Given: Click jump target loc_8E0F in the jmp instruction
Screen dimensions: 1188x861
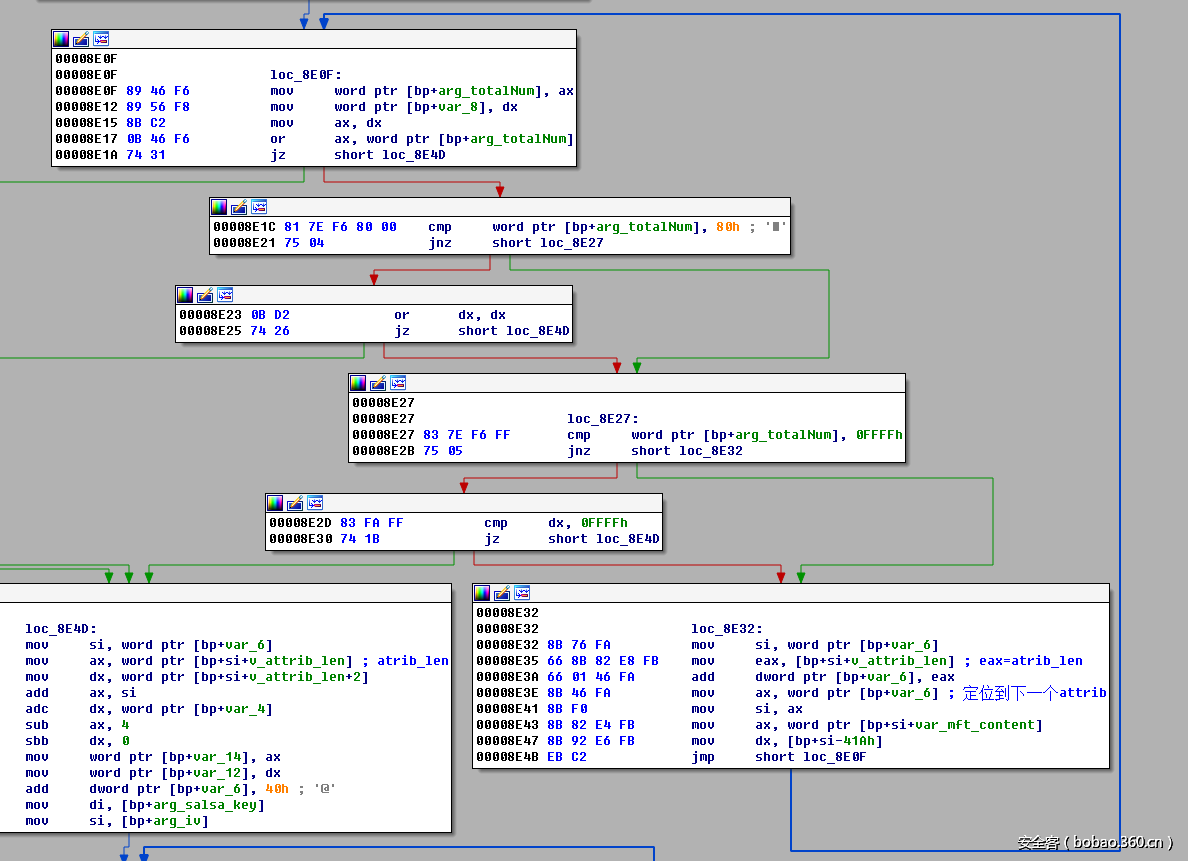Looking at the screenshot, I should click(834, 757).
